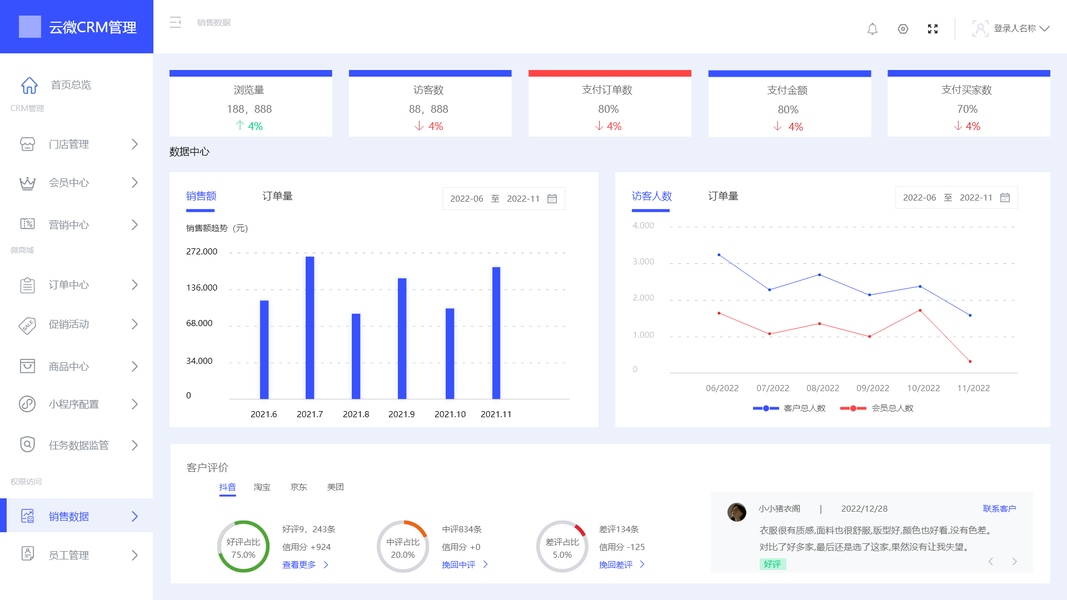Switch to 订单量 tab in sales chart
The height and width of the screenshot is (600, 1067).
[278, 196]
